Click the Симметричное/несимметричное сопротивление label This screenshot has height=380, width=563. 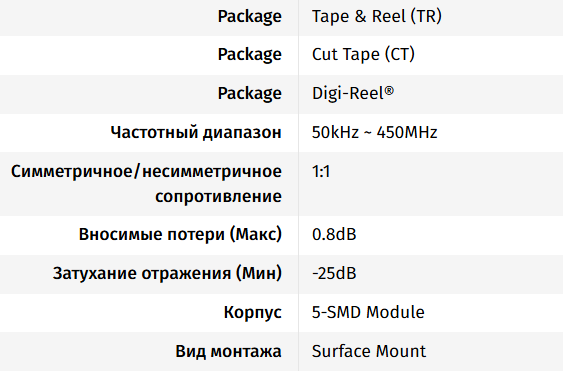[146, 184]
